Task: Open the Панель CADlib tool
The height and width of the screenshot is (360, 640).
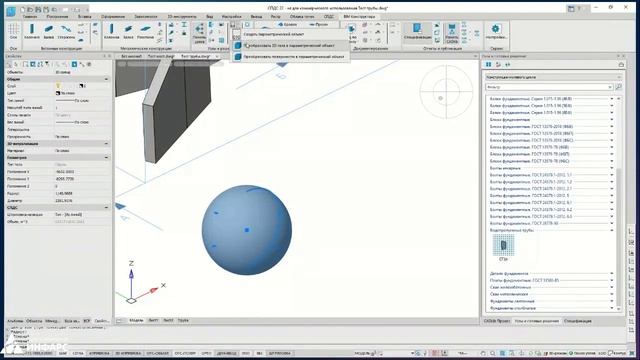Action: pyautogui.click(x=452, y=33)
